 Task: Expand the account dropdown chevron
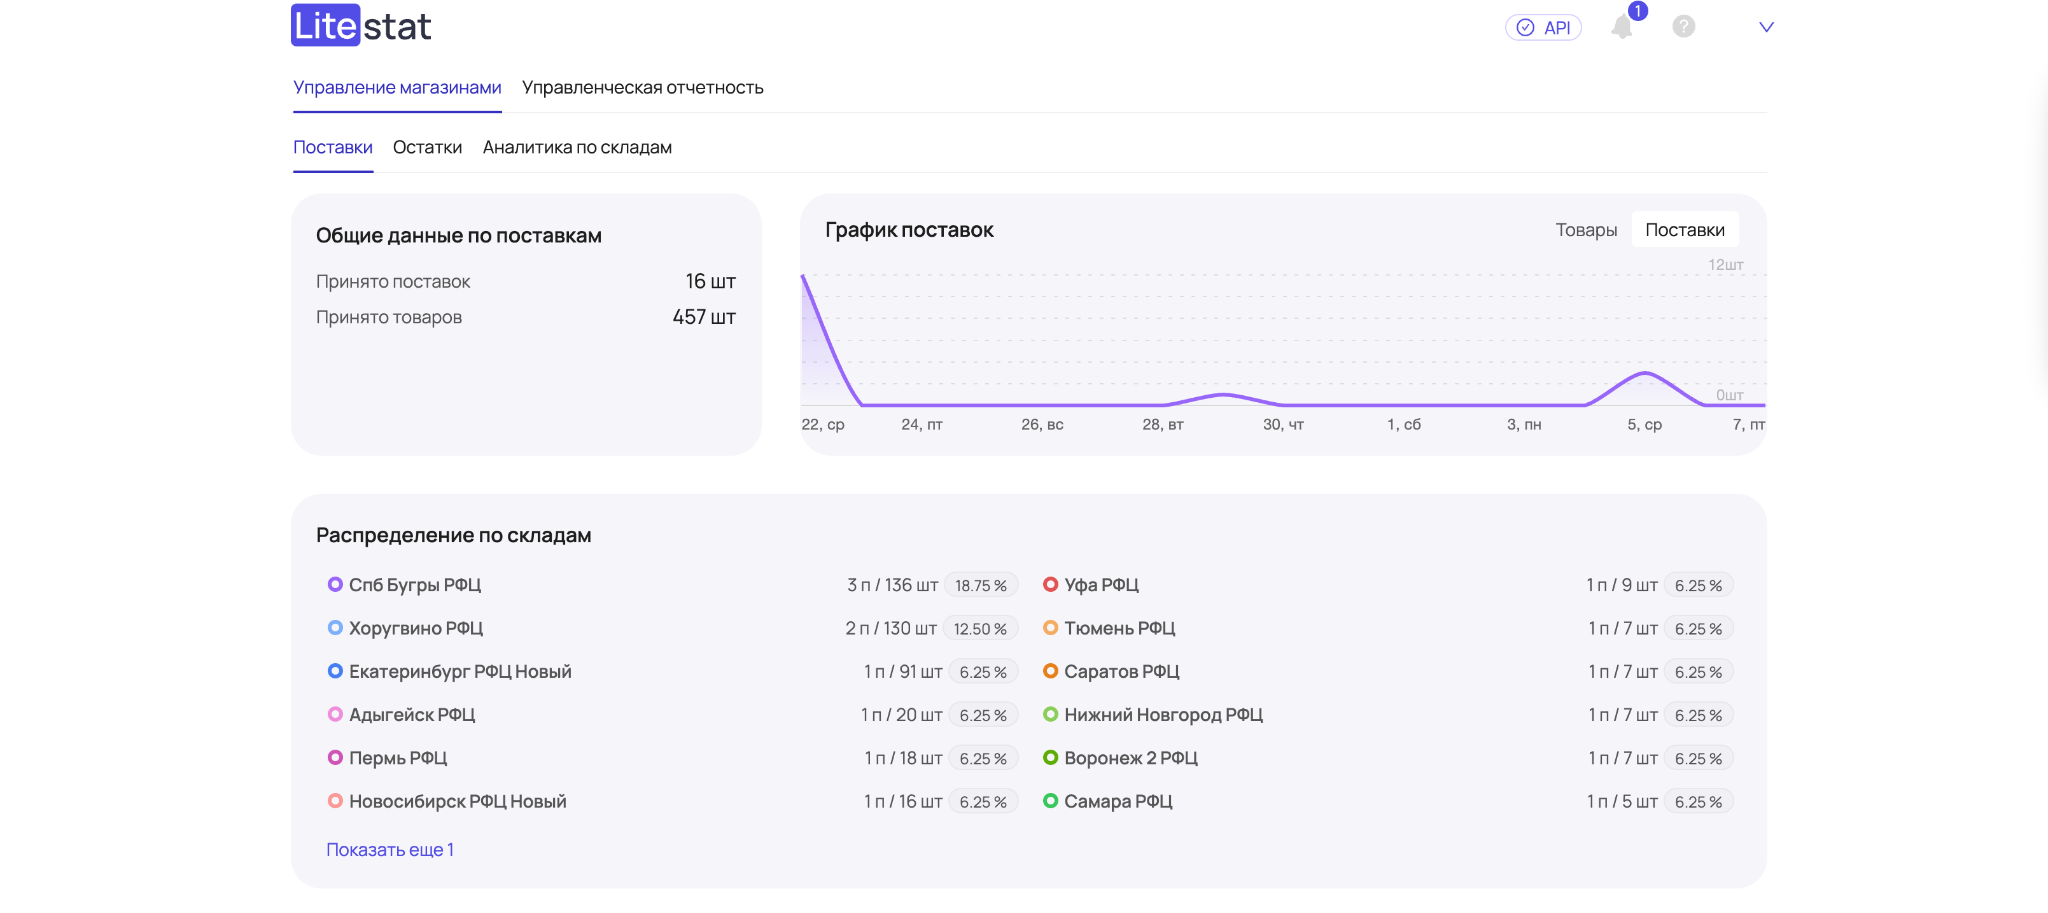pos(1766,27)
